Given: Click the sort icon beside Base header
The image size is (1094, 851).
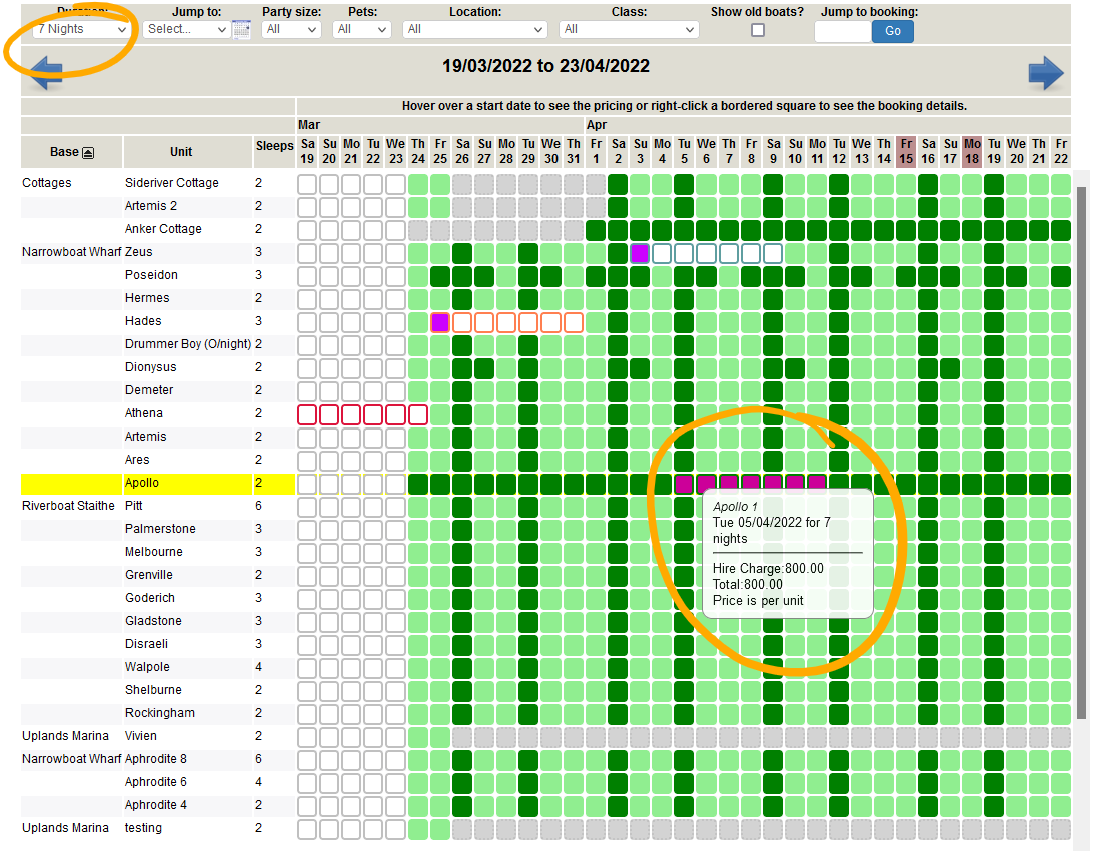Looking at the screenshot, I should 88,153.
